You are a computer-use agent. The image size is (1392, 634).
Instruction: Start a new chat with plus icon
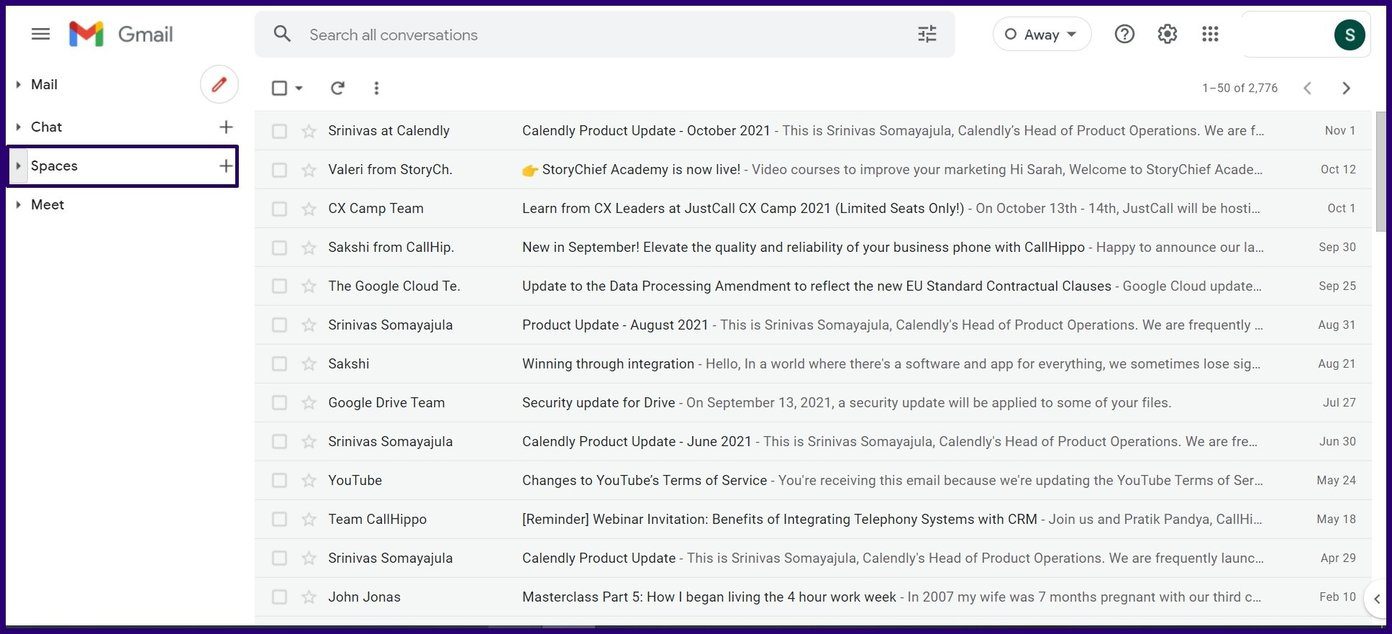[226, 127]
